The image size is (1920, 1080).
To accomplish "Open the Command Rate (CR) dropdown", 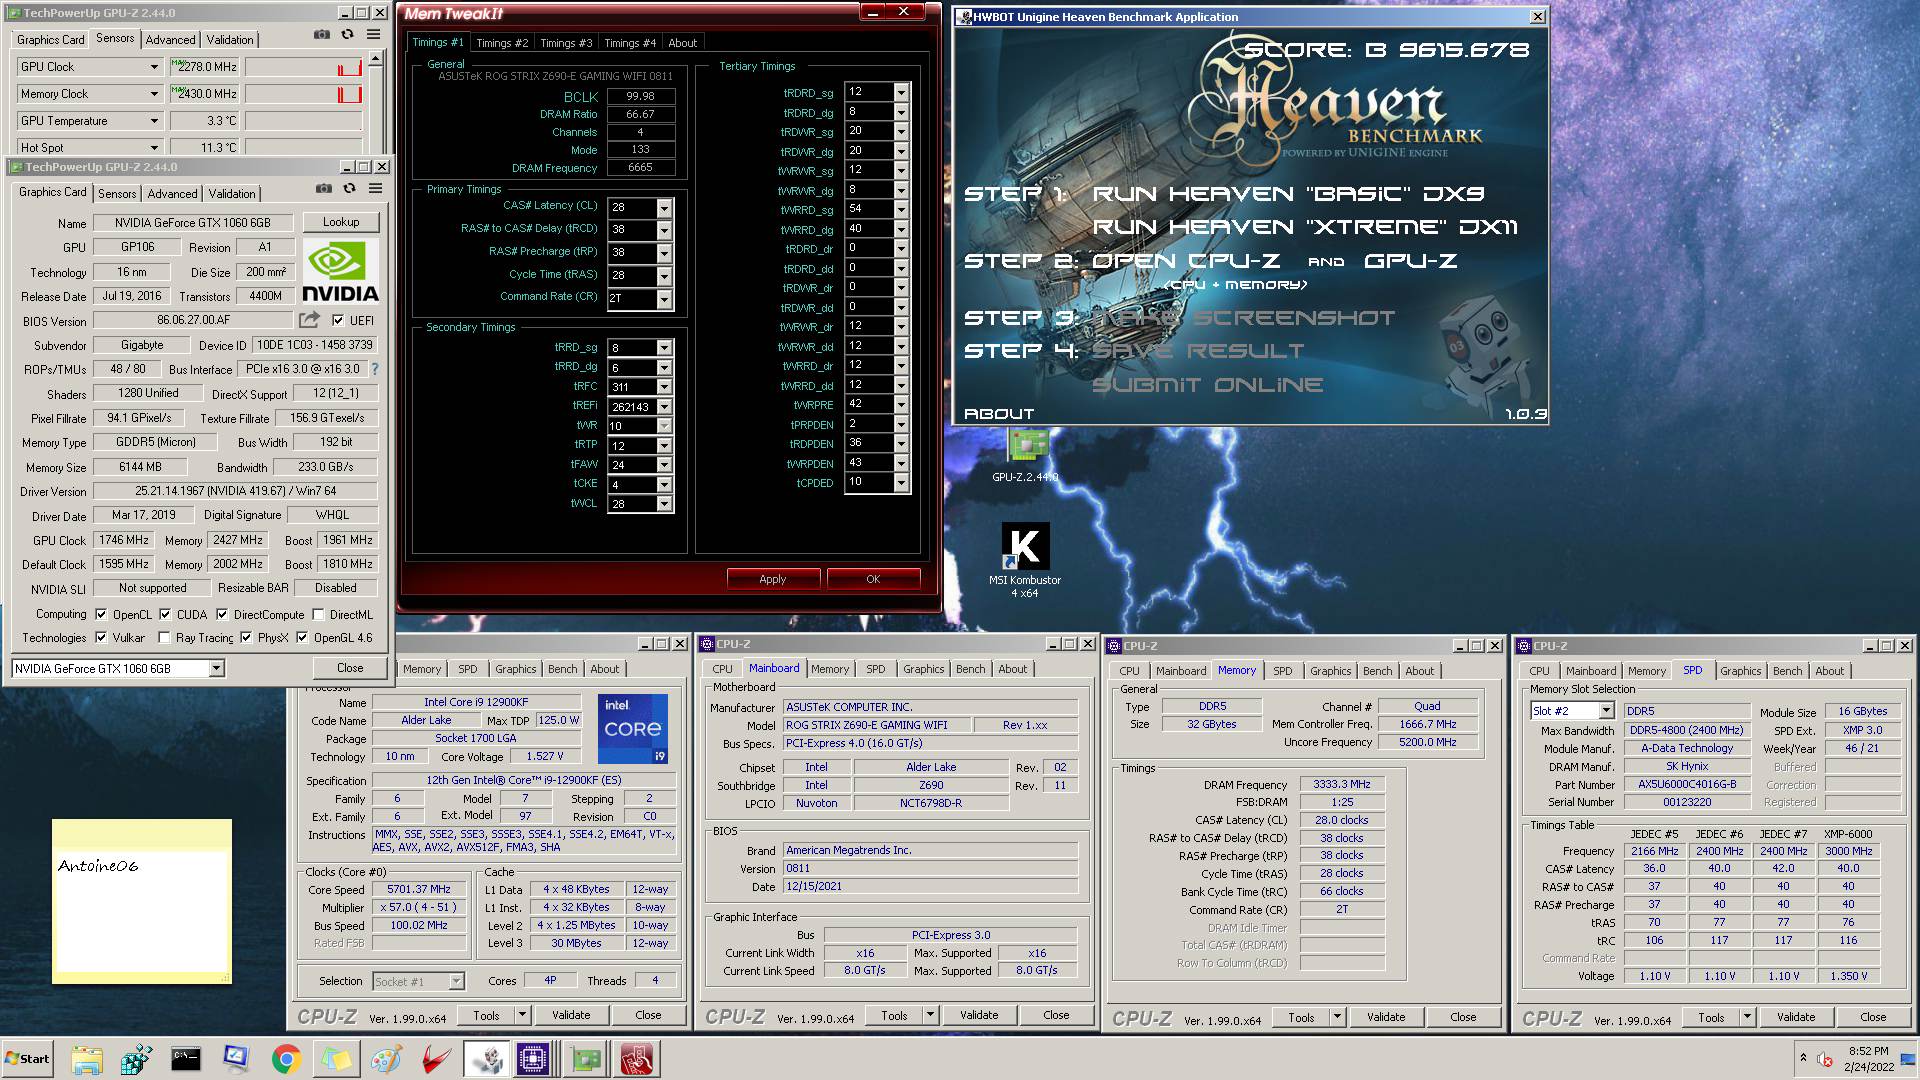I will [664, 298].
